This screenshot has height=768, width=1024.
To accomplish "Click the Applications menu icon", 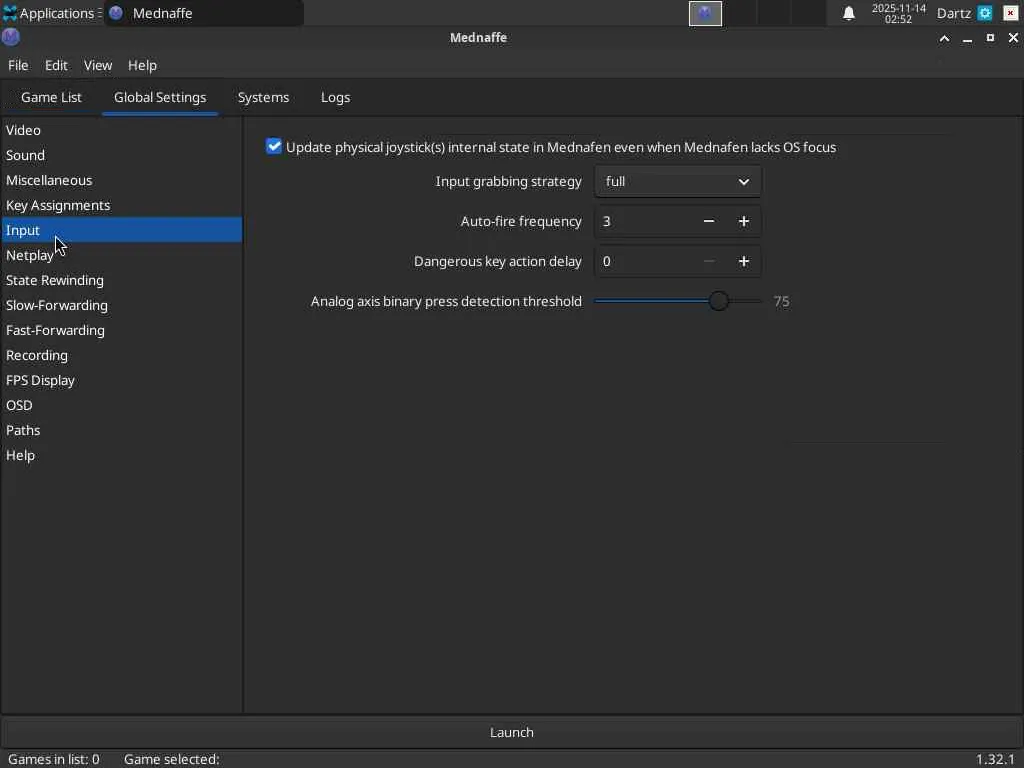I will 10,13.
